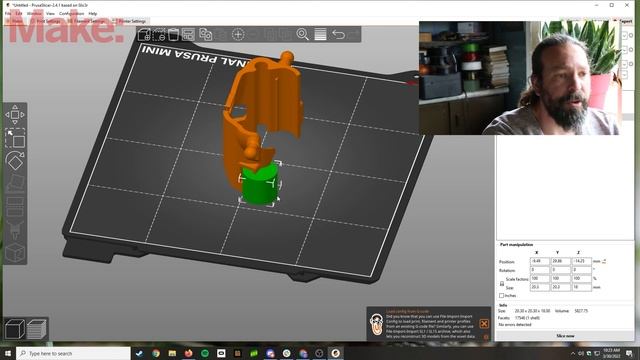Toggle the Inches checkbox
Screen dimensions: 640x360
click(x=502, y=296)
